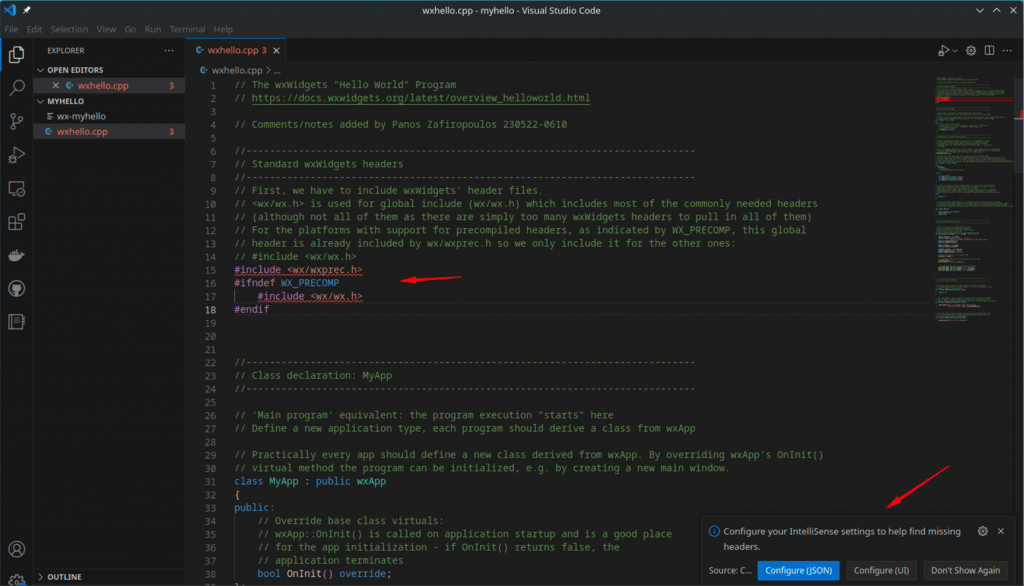Open the notification gear options

click(x=983, y=531)
